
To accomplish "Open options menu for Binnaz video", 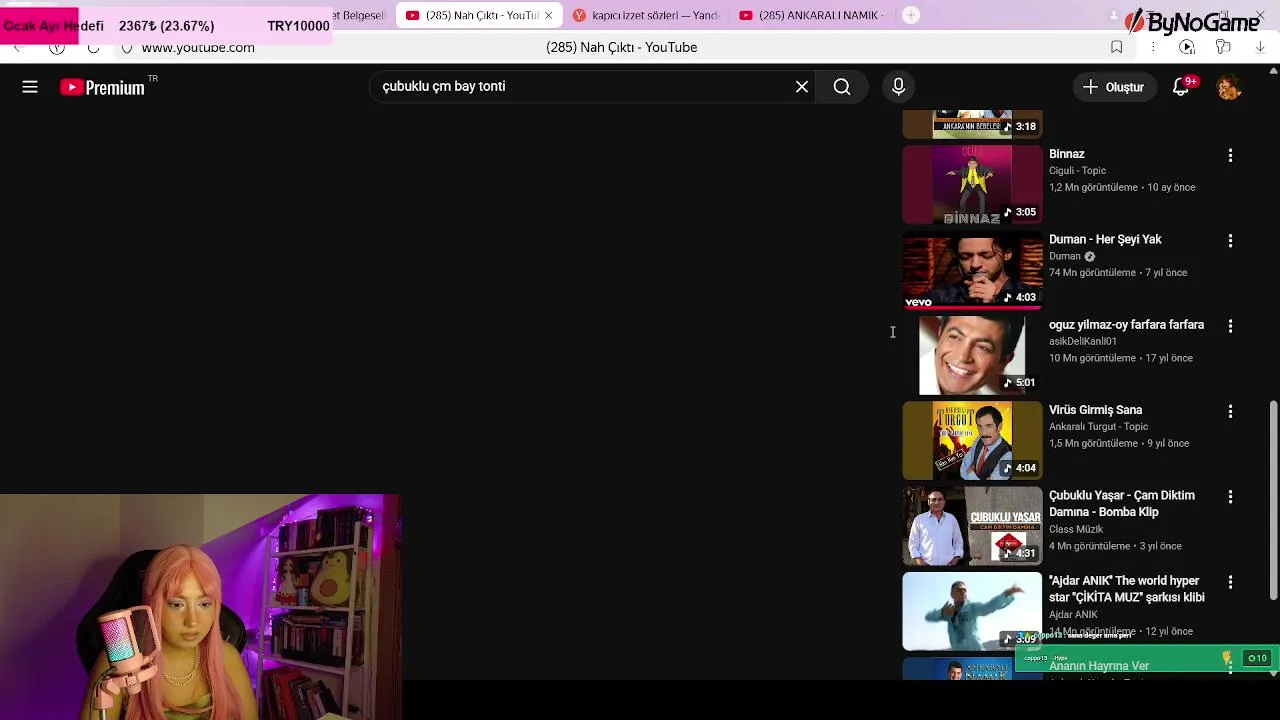I will [1230, 155].
